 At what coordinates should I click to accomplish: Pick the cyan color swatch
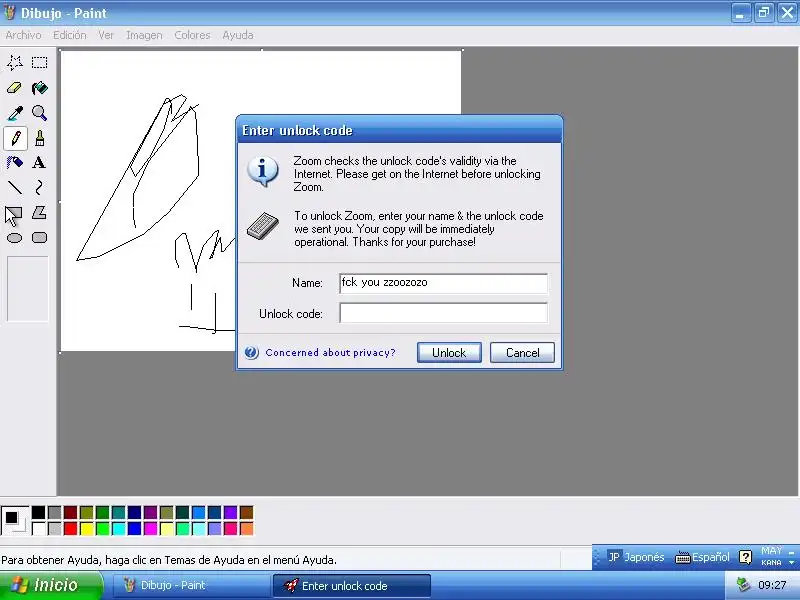[118, 529]
